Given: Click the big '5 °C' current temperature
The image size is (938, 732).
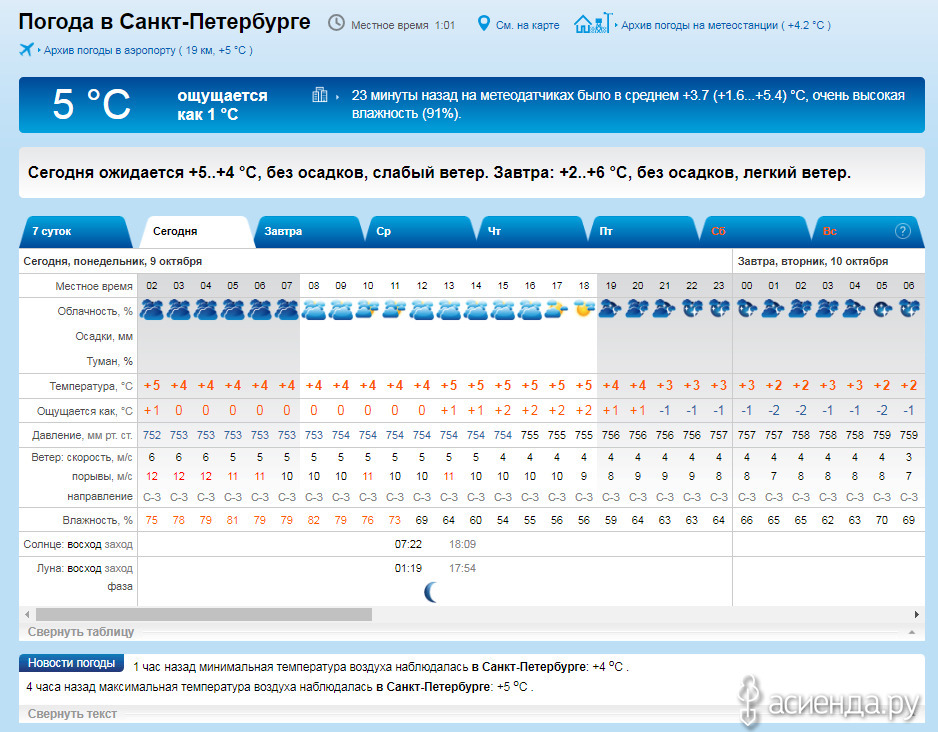Looking at the screenshot, I should pos(91,104).
